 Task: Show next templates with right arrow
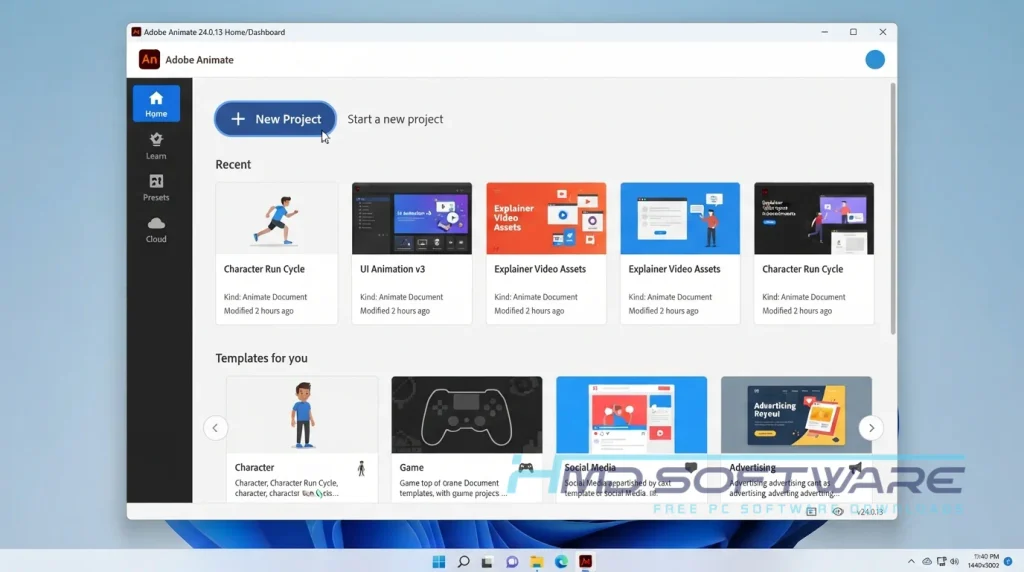871,428
